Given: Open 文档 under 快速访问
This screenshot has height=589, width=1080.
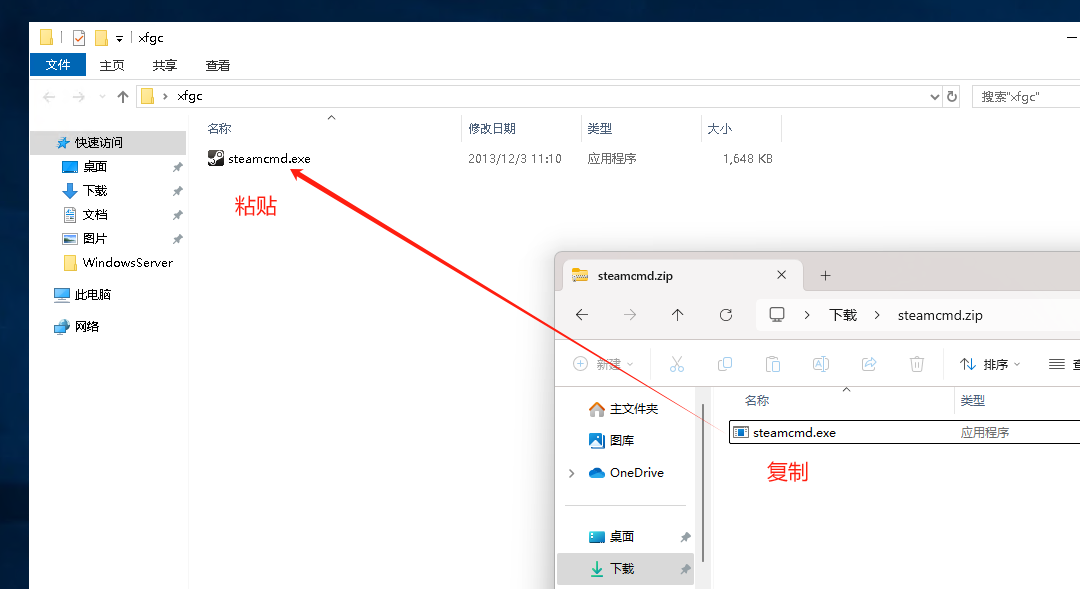Looking at the screenshot, I should [x=94, y=215].
